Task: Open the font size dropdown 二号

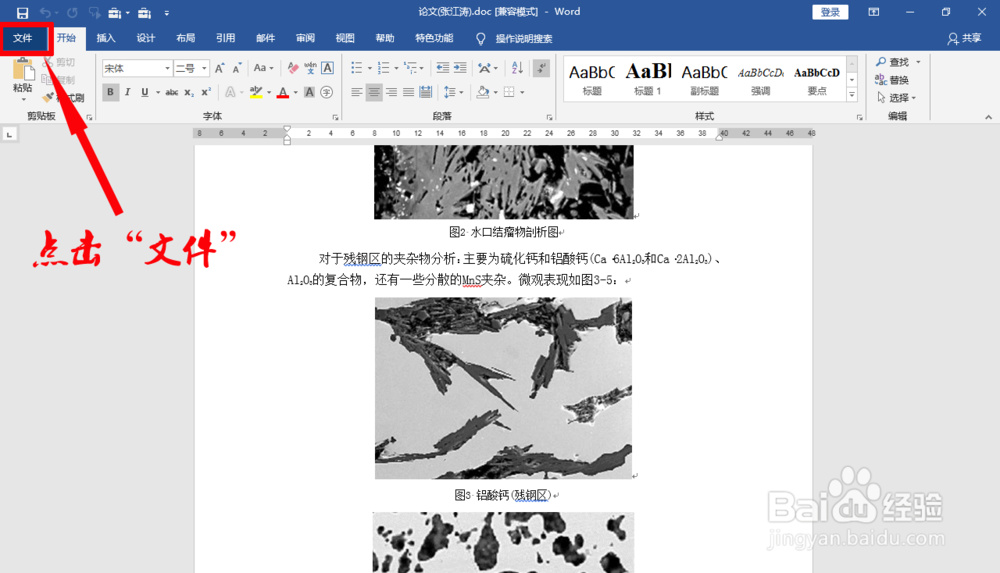Action: 204,68
